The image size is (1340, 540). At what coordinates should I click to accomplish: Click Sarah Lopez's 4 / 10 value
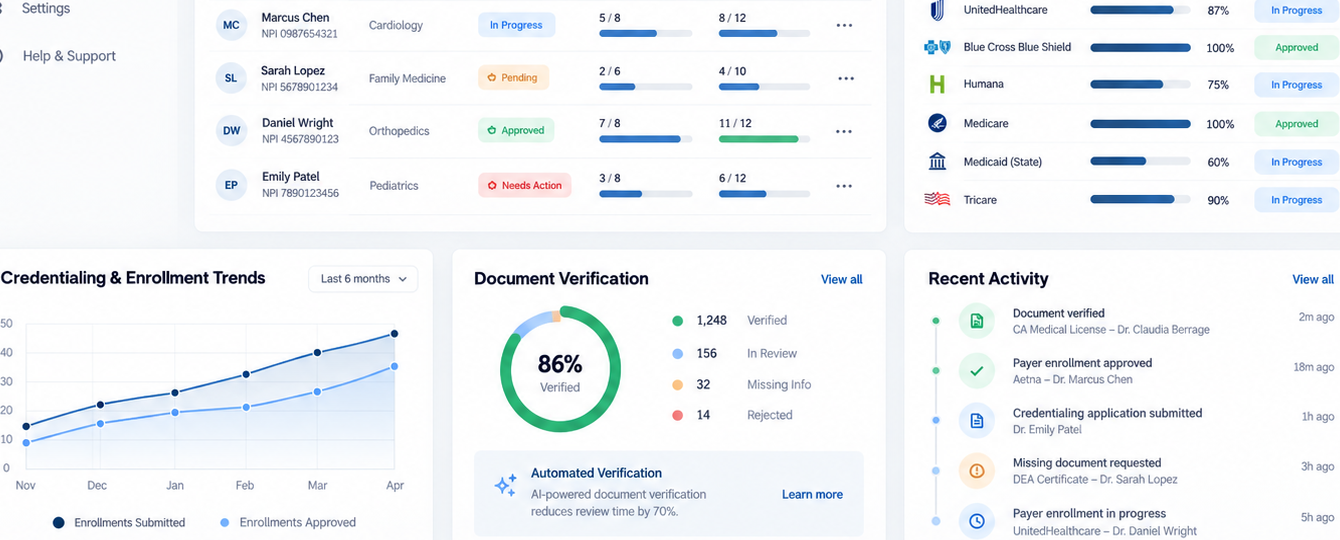(x=732, y=71)
